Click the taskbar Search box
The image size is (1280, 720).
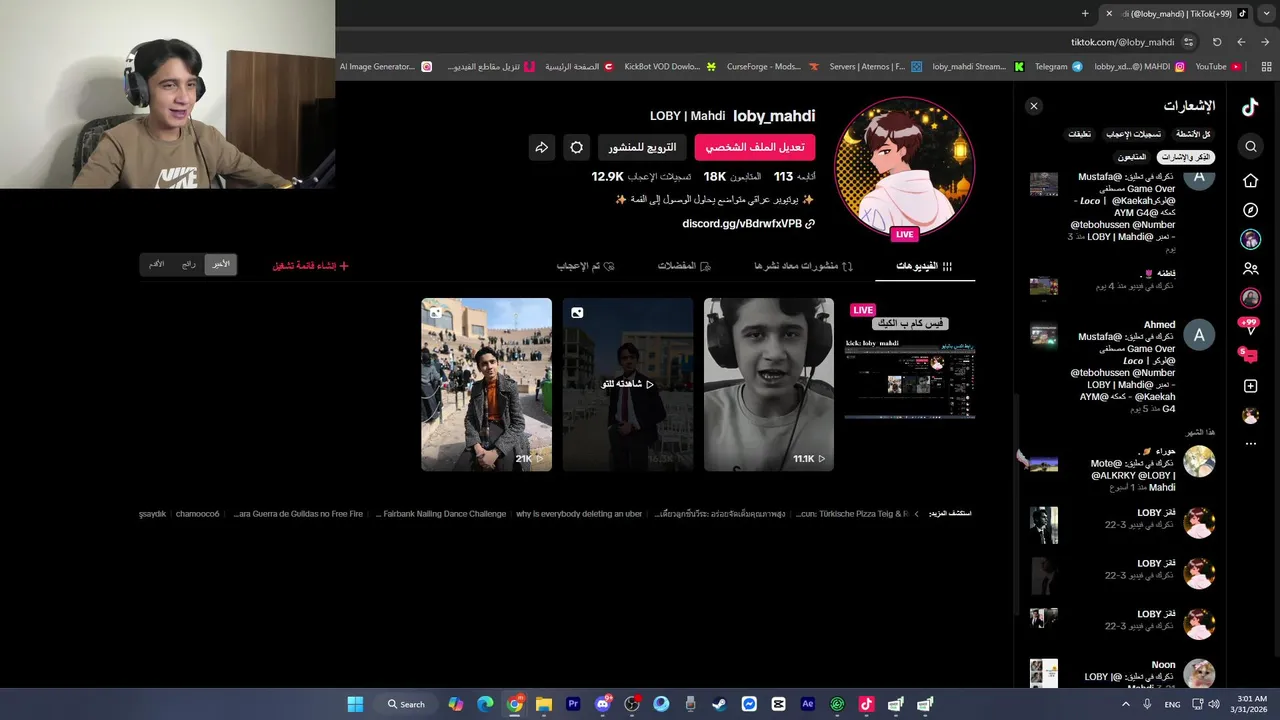406,704
